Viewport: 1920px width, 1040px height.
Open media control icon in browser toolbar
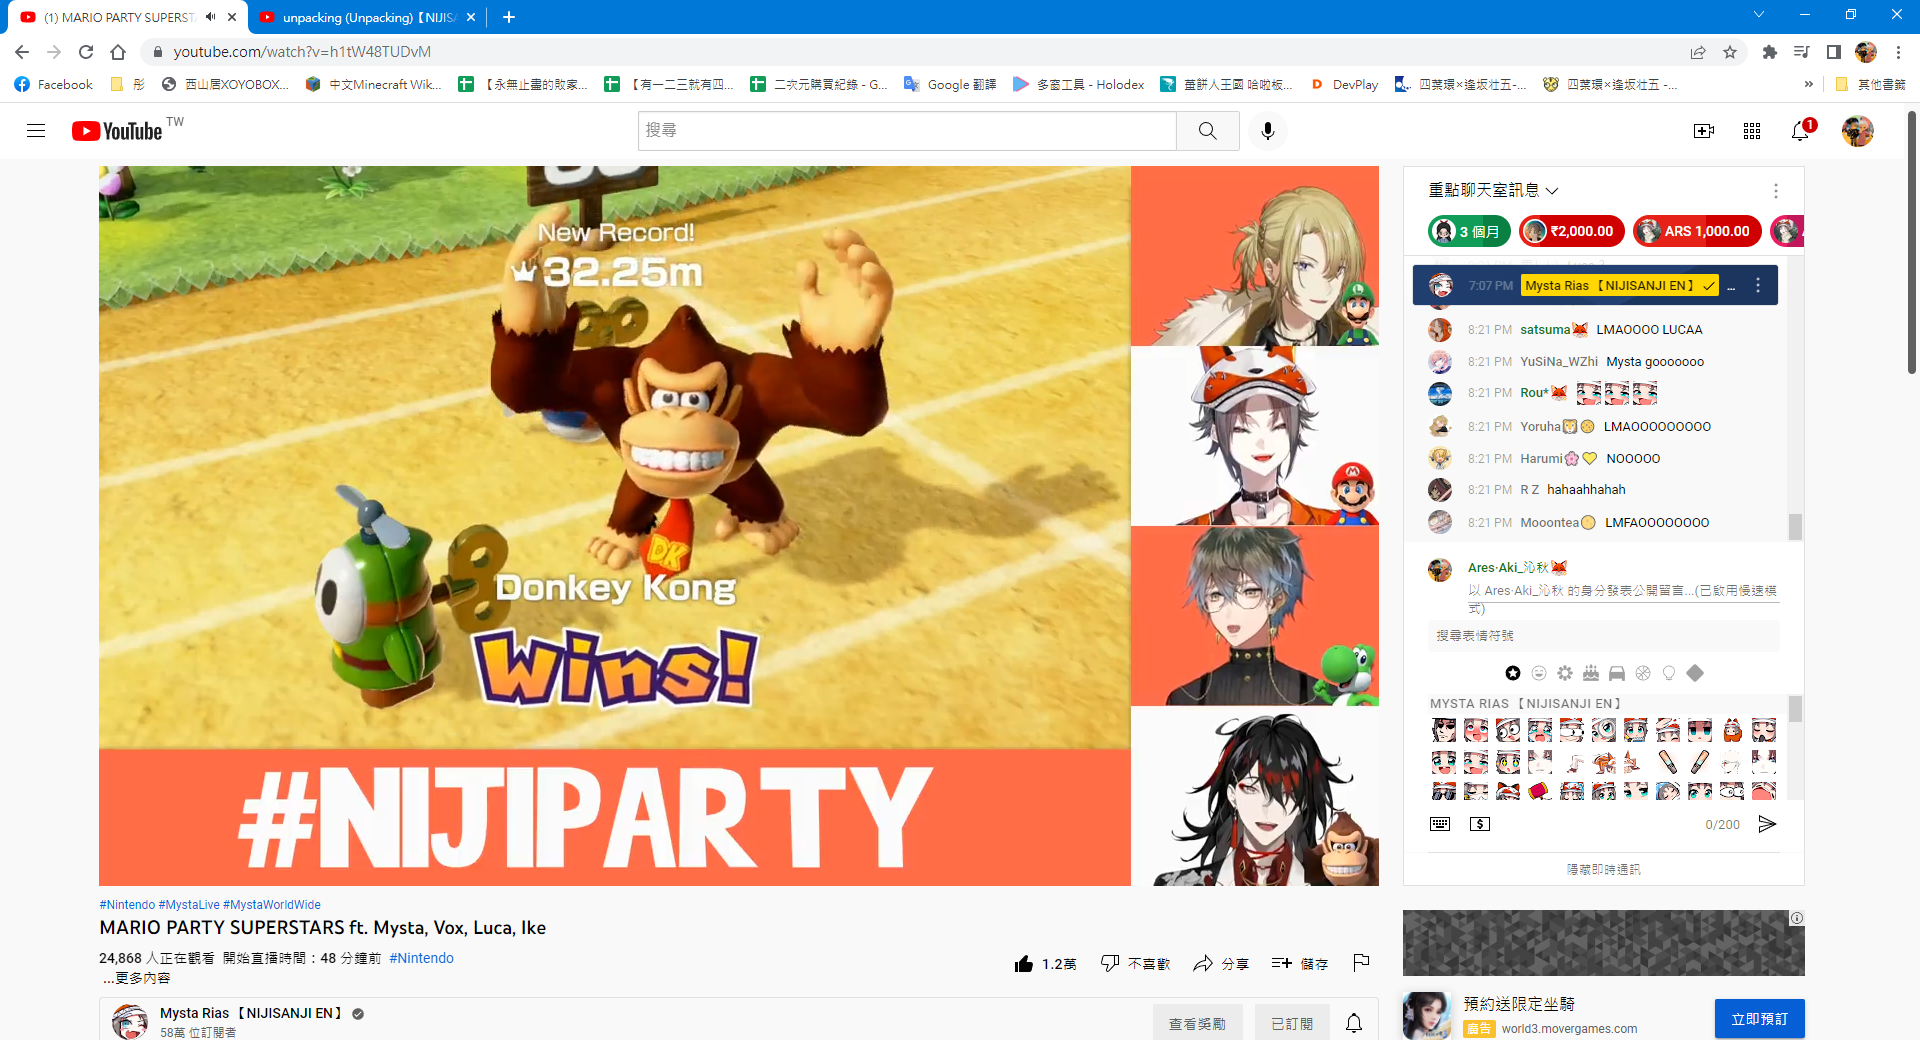pos(1802,52)
